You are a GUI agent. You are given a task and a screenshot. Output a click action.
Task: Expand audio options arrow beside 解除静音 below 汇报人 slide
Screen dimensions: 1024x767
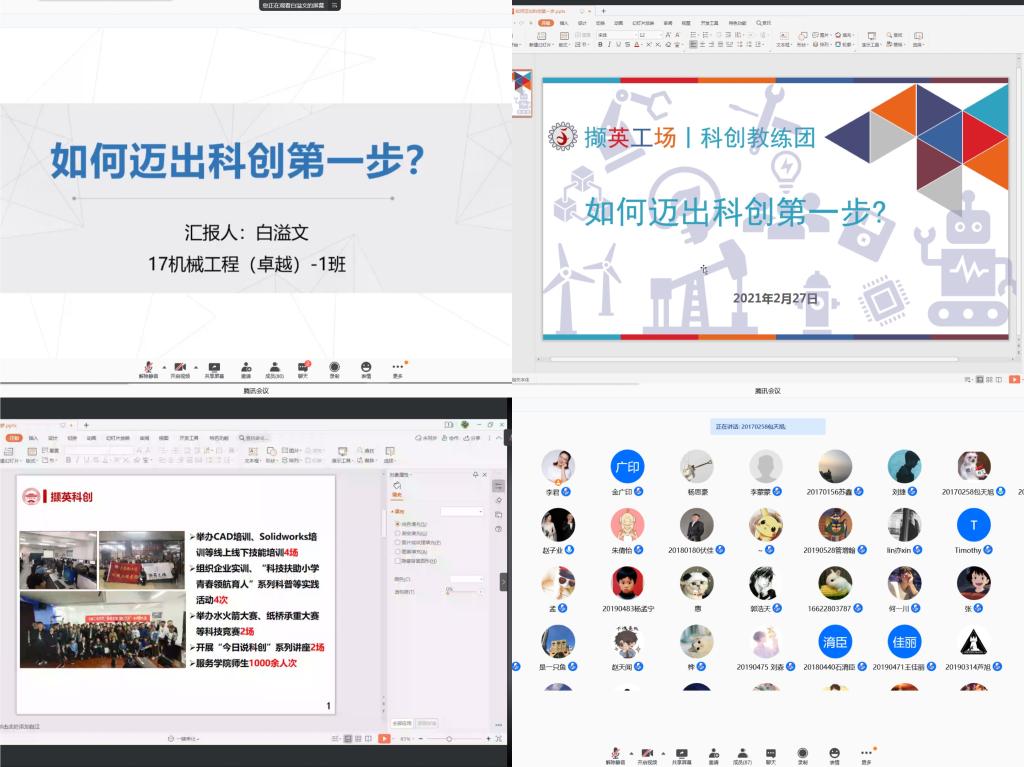coord(164,367)
